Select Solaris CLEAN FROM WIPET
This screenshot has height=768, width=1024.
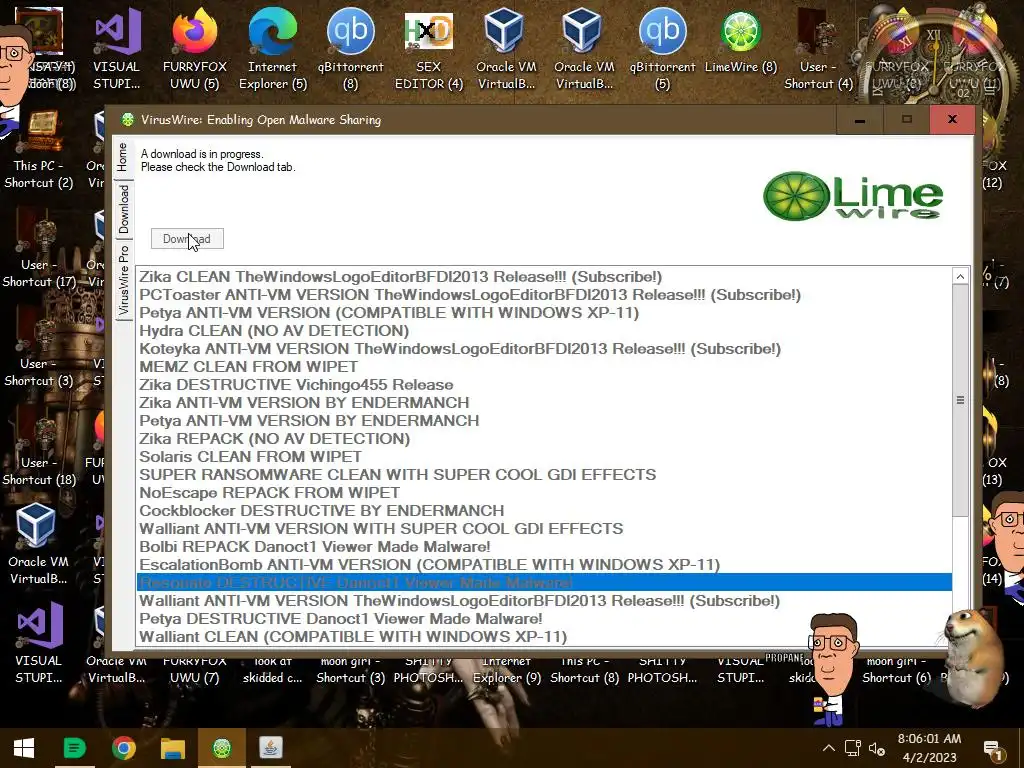pyautogui.click(x=544, y=456)
